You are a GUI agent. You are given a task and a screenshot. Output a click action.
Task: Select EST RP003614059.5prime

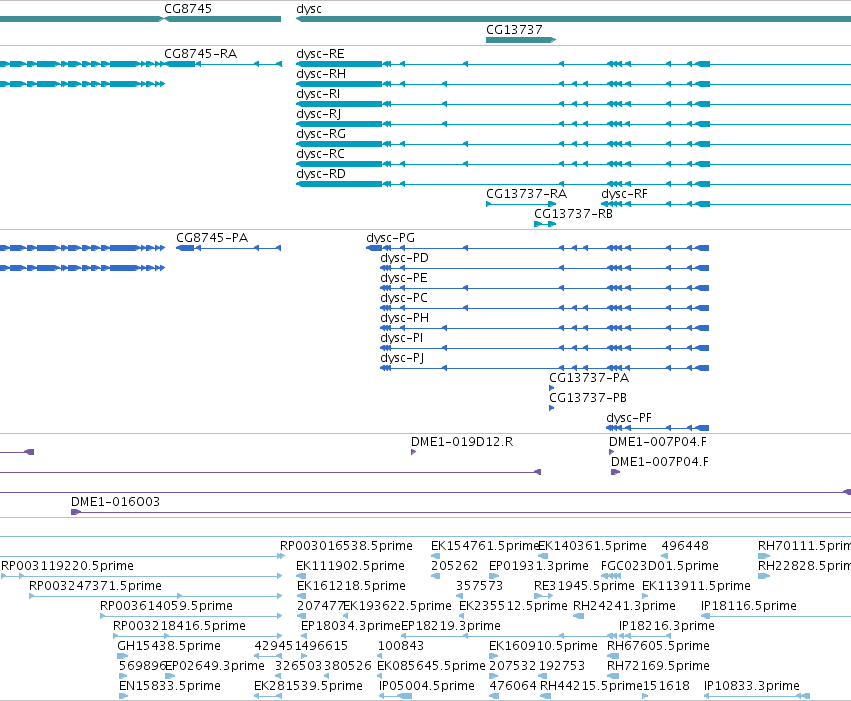[x=166, y=606]
